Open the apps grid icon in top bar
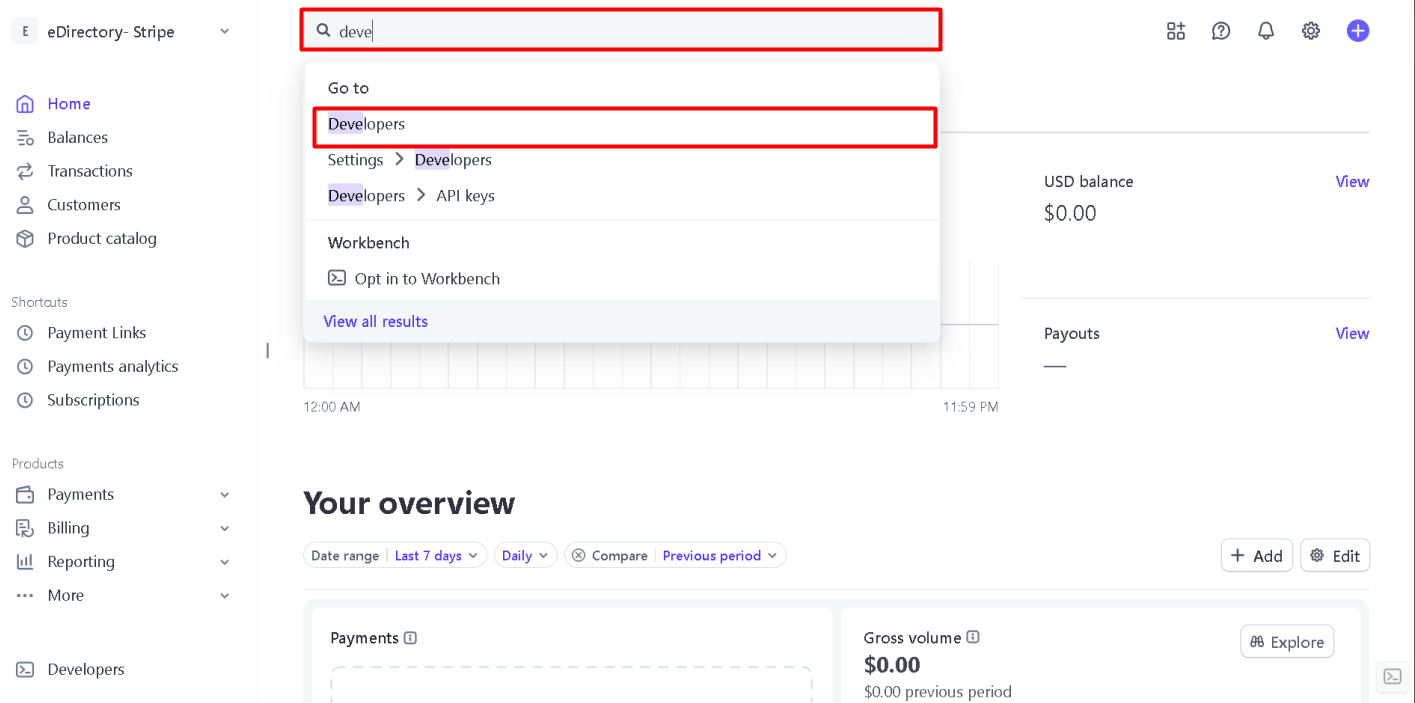The width and height of the screenshot is (1415, 703). (1176, 31)
